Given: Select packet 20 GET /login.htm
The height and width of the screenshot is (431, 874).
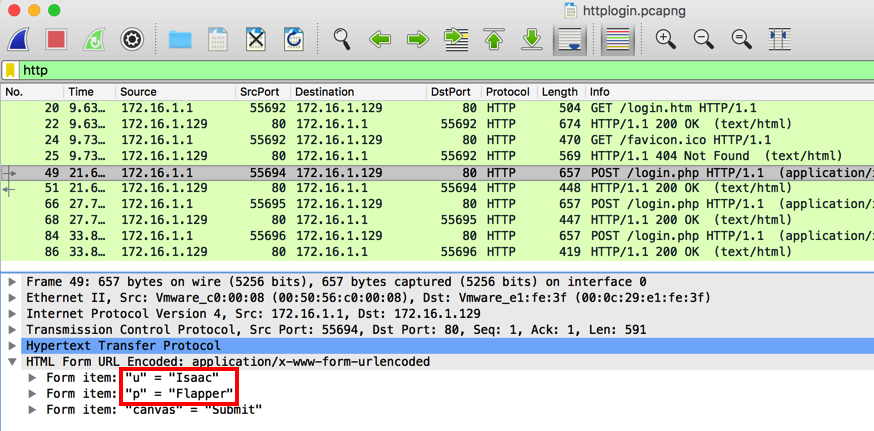Looking at the screenshot, I should click(x=437, y=108).
